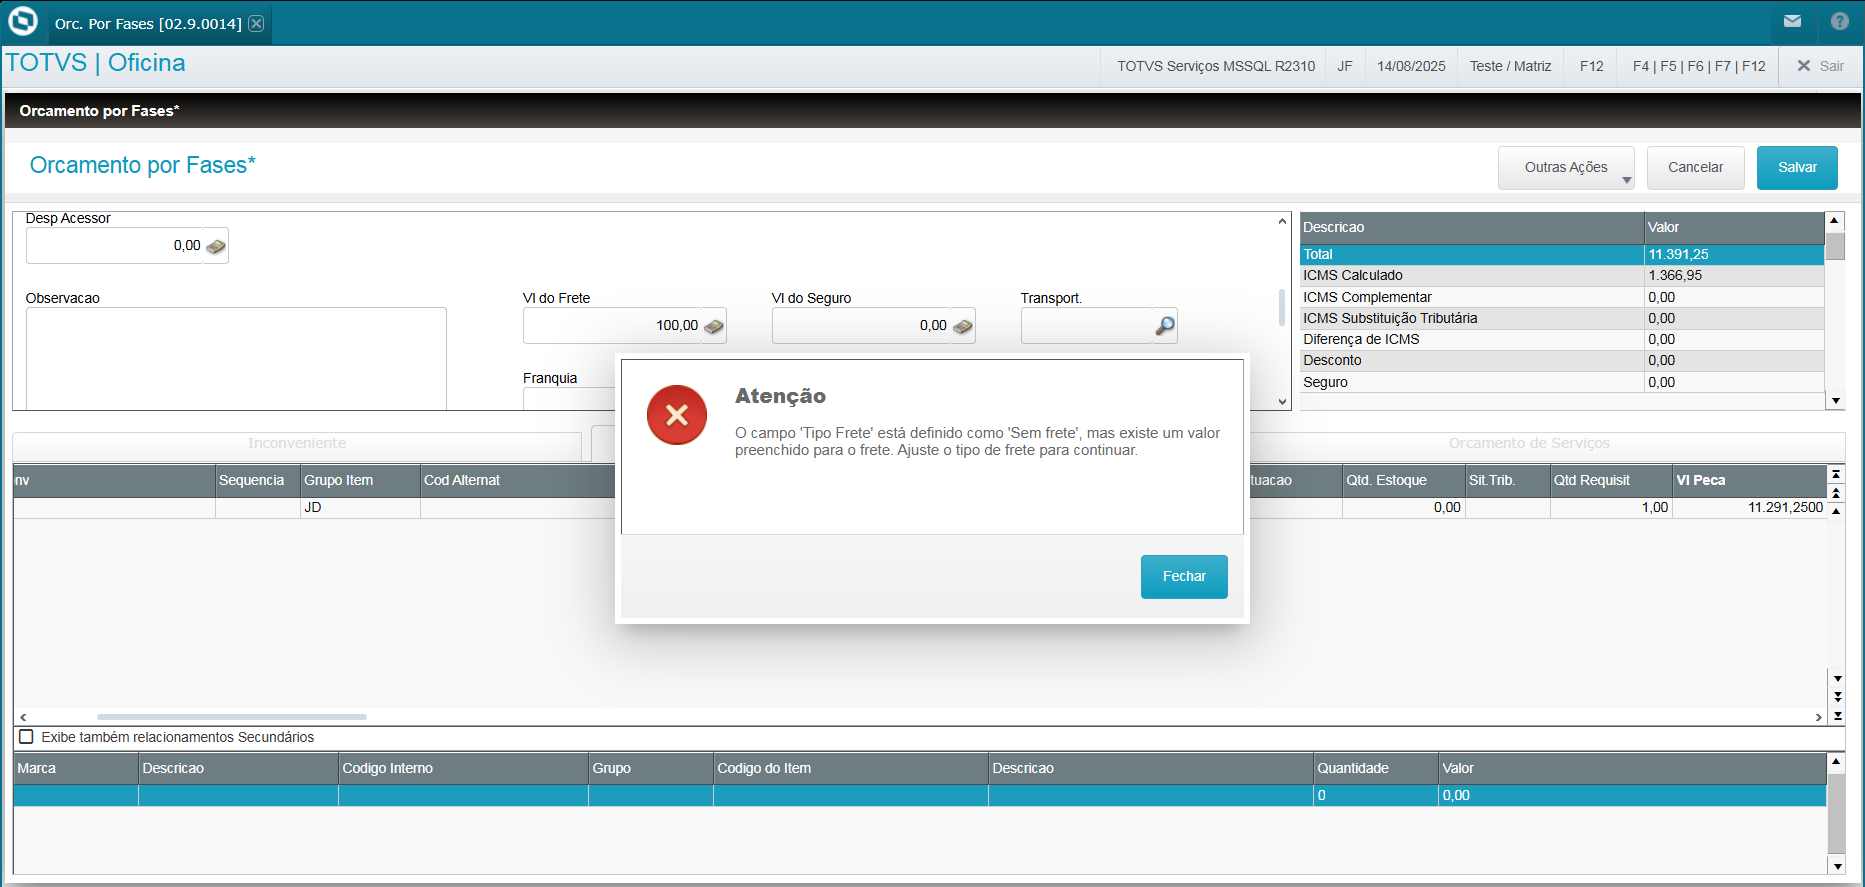Image resolution: width=1865 pixels, height=887 pixels.
Task: Select the Total row in totals table
Action: pyautogui.click(x=1562, y=255)
